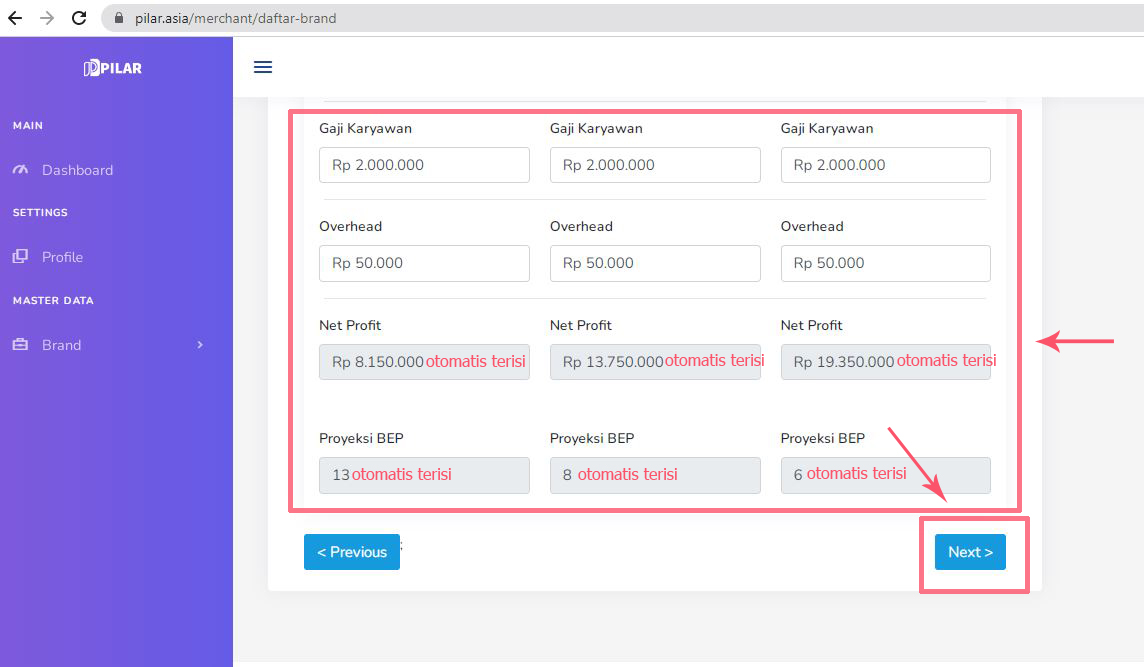This screenshot has width=1144, height=667.
Task: Go back with the Previous button
Action: pyautogui.click(x=352, y=552)
